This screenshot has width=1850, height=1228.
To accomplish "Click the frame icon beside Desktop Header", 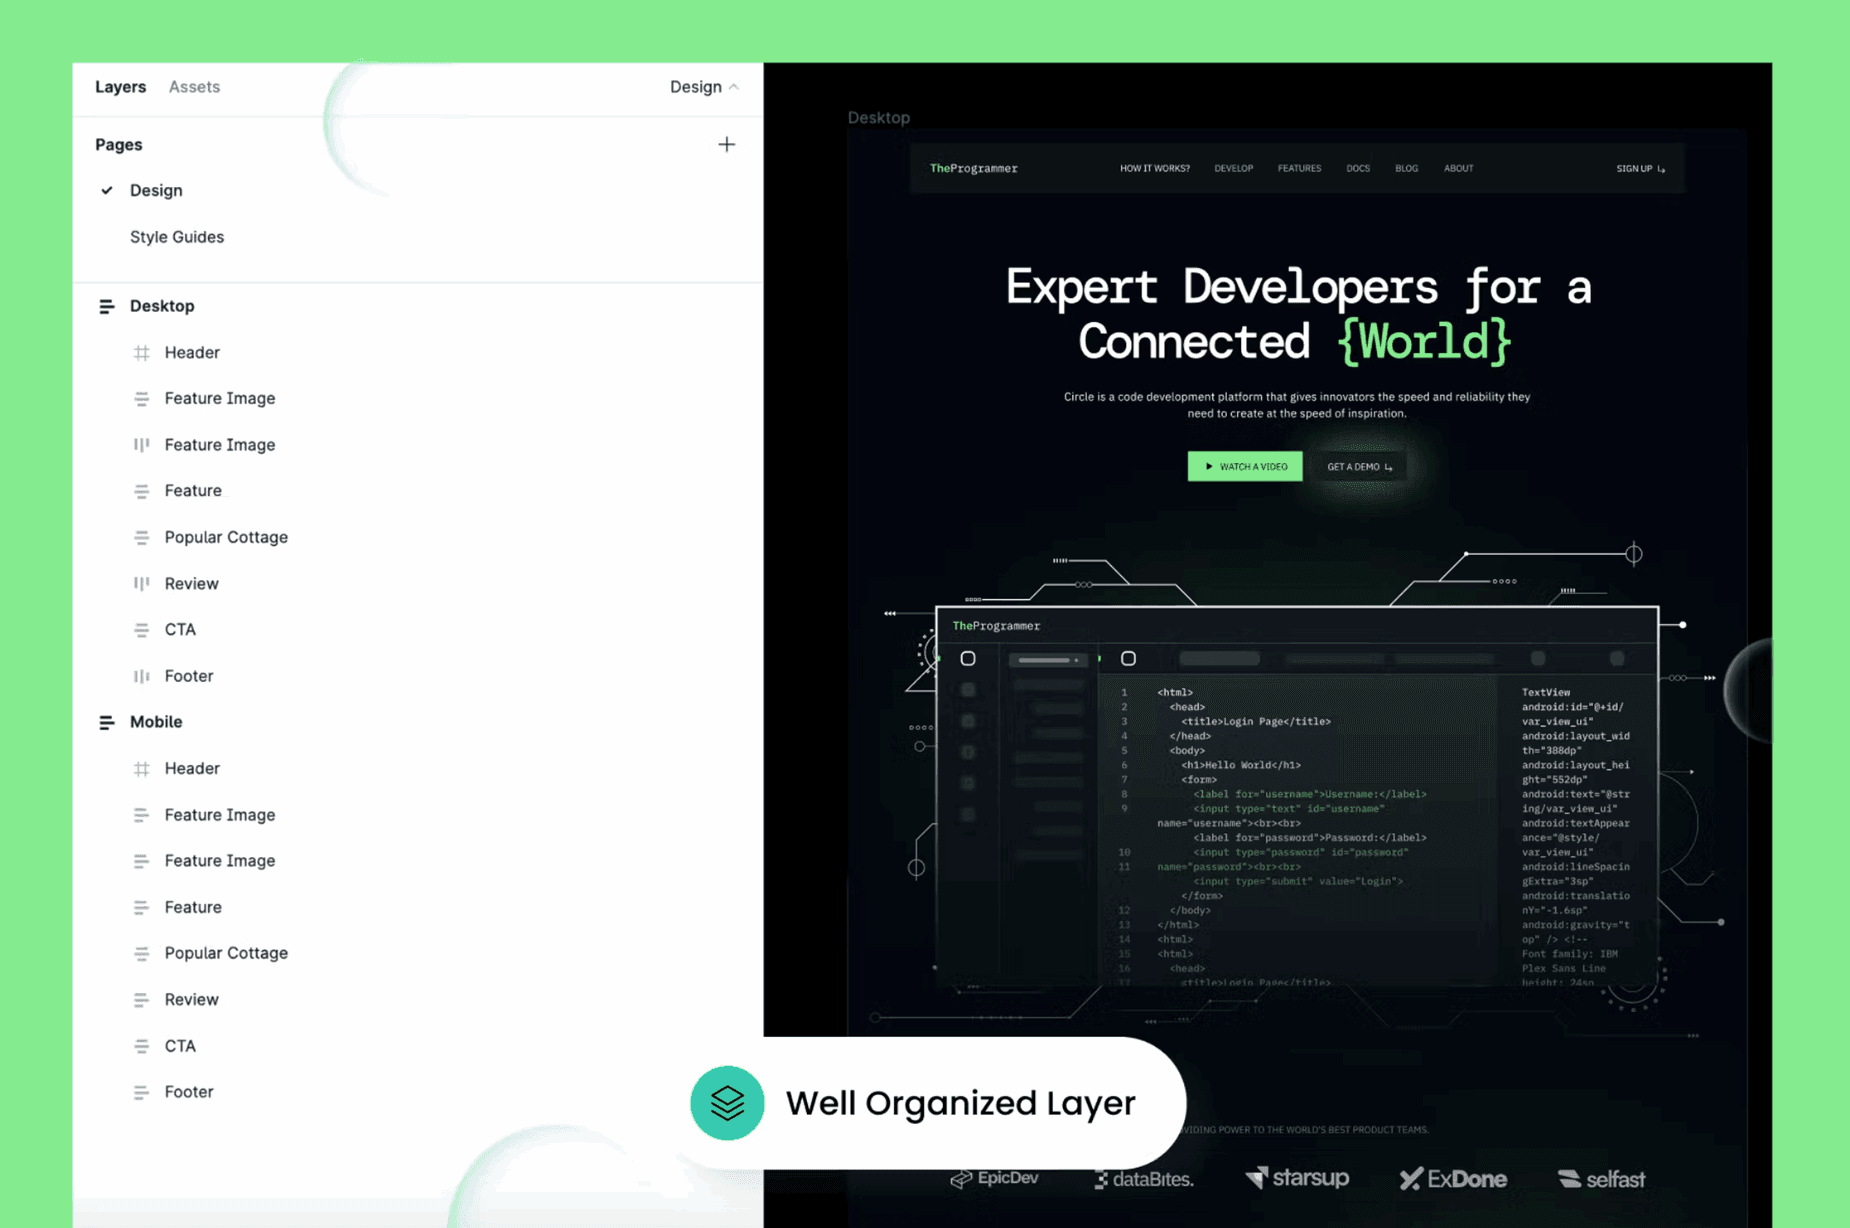I will [x=142, y=353].
